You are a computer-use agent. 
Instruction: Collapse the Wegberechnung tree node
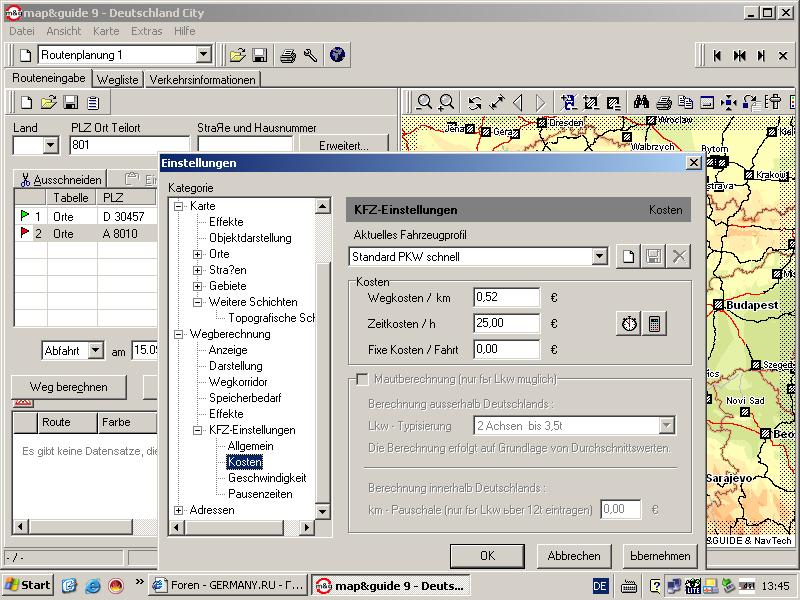(x=179, y=334)
